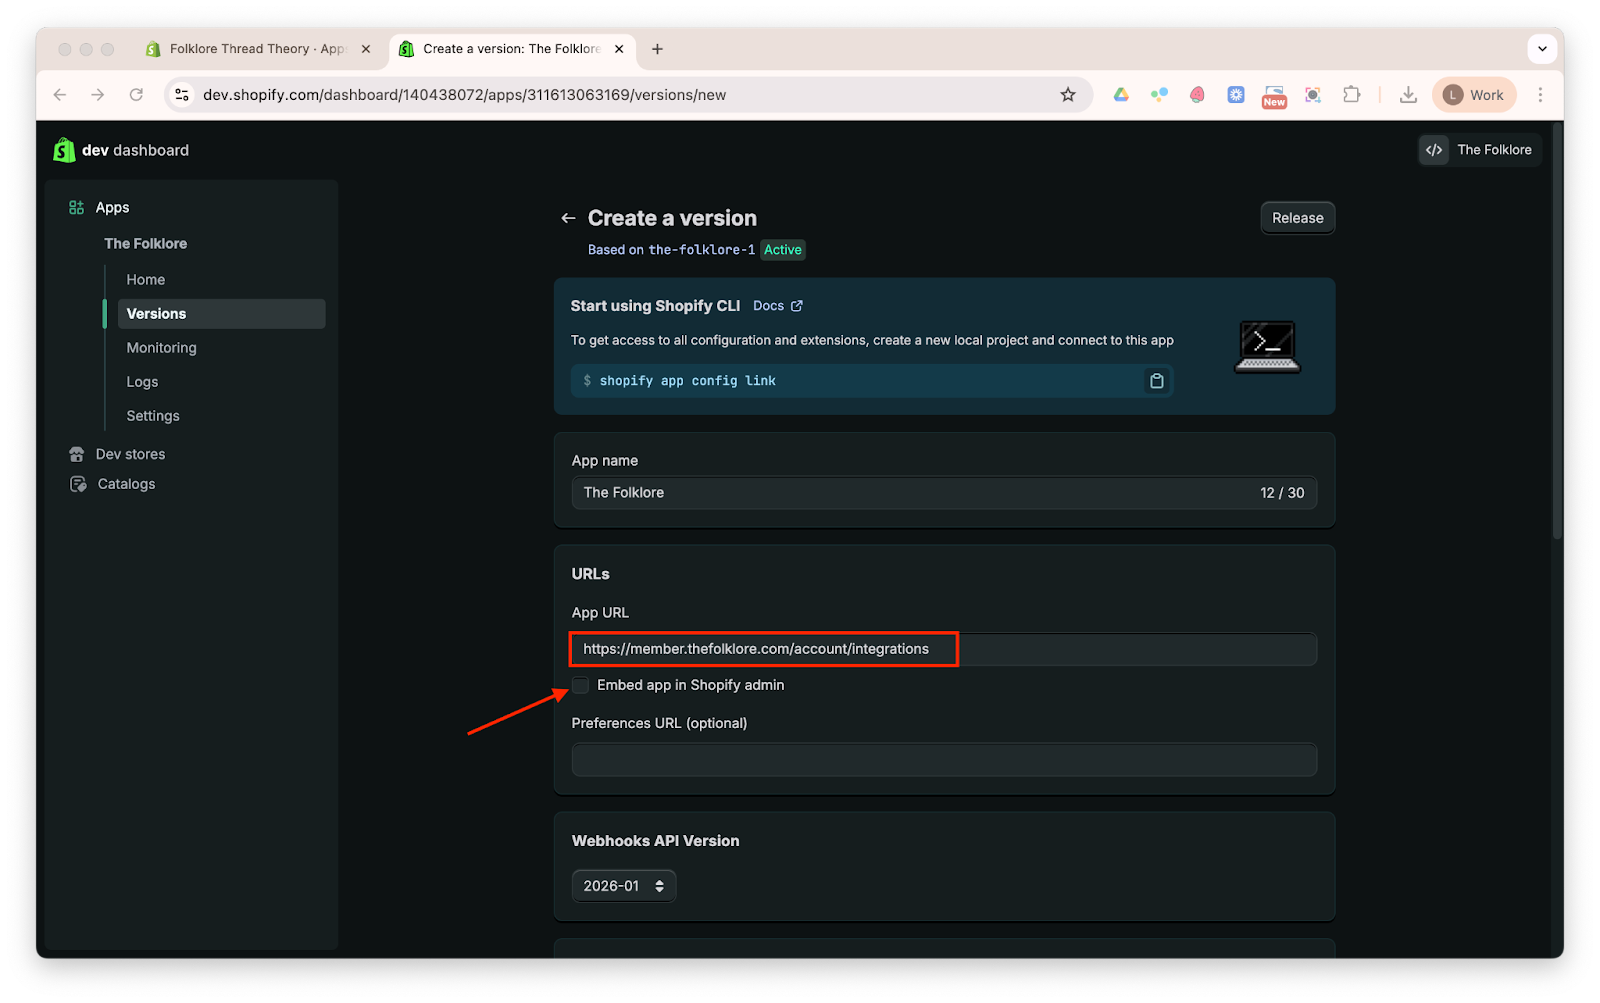The image size is (1600, 1003).
Task: Click the back arrow beside Create a version
Action: point(568,218)
